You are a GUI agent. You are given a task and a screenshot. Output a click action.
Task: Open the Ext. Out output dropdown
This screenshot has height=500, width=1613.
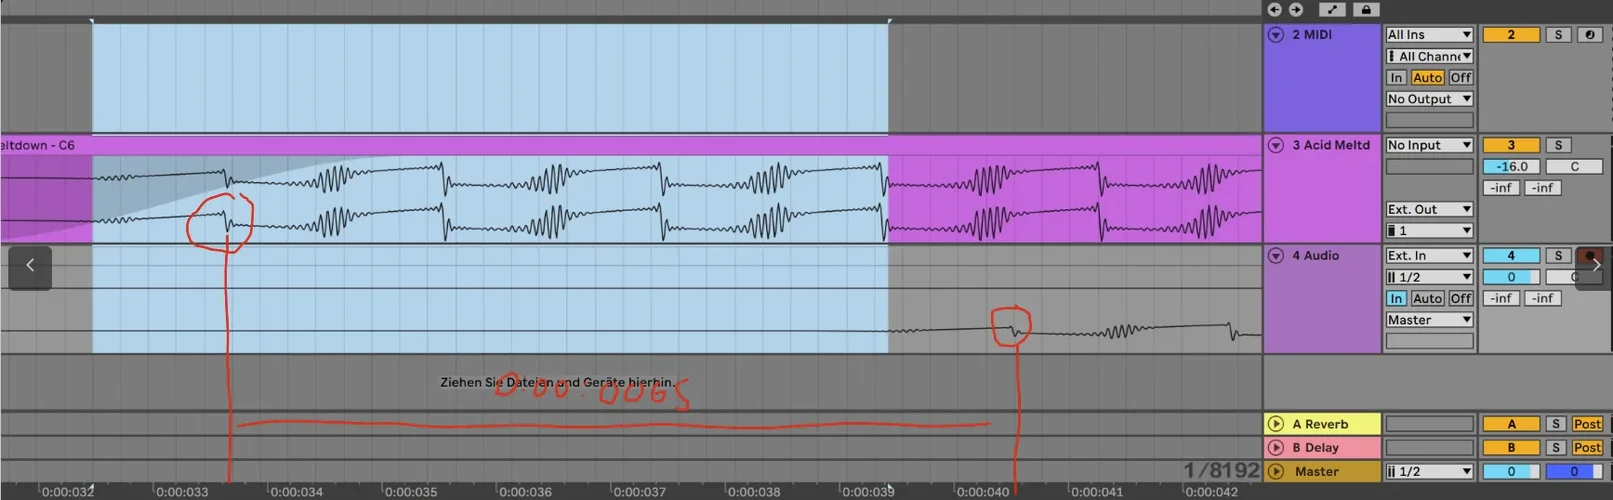tap(1429, 209)
